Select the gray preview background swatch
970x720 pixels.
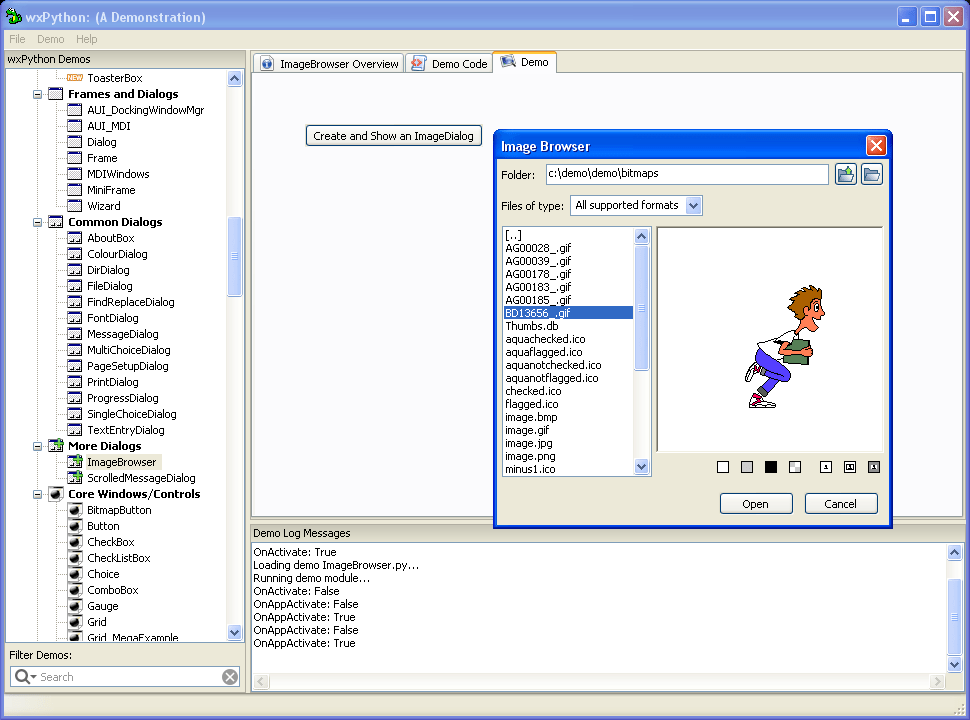pos(747,467)
